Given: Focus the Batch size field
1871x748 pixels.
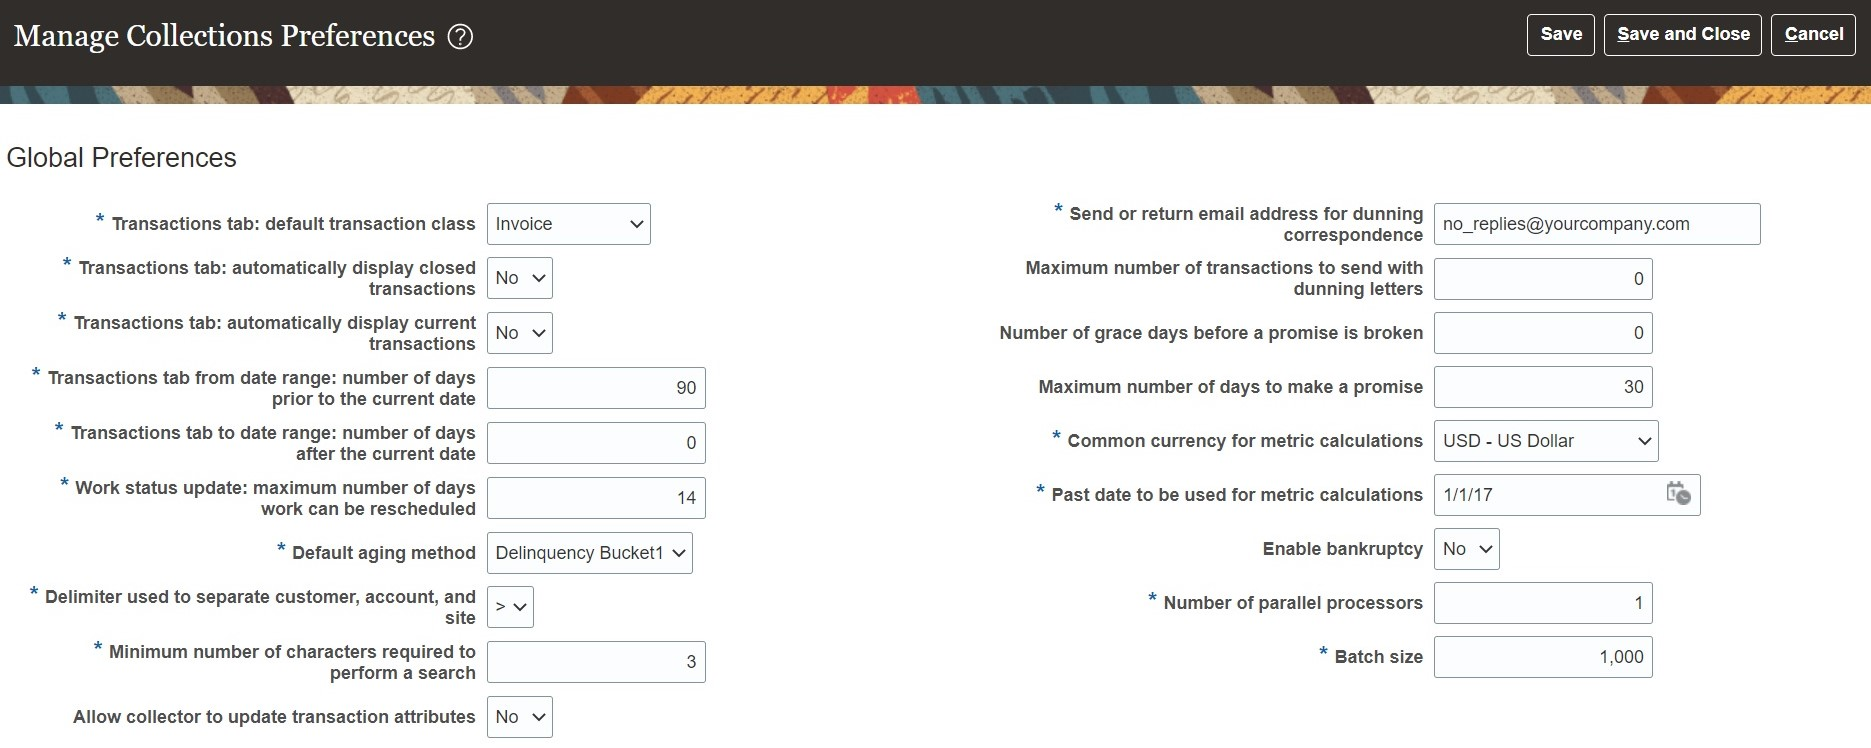Looking at the screenshot, I should (x=1542, y=657).
